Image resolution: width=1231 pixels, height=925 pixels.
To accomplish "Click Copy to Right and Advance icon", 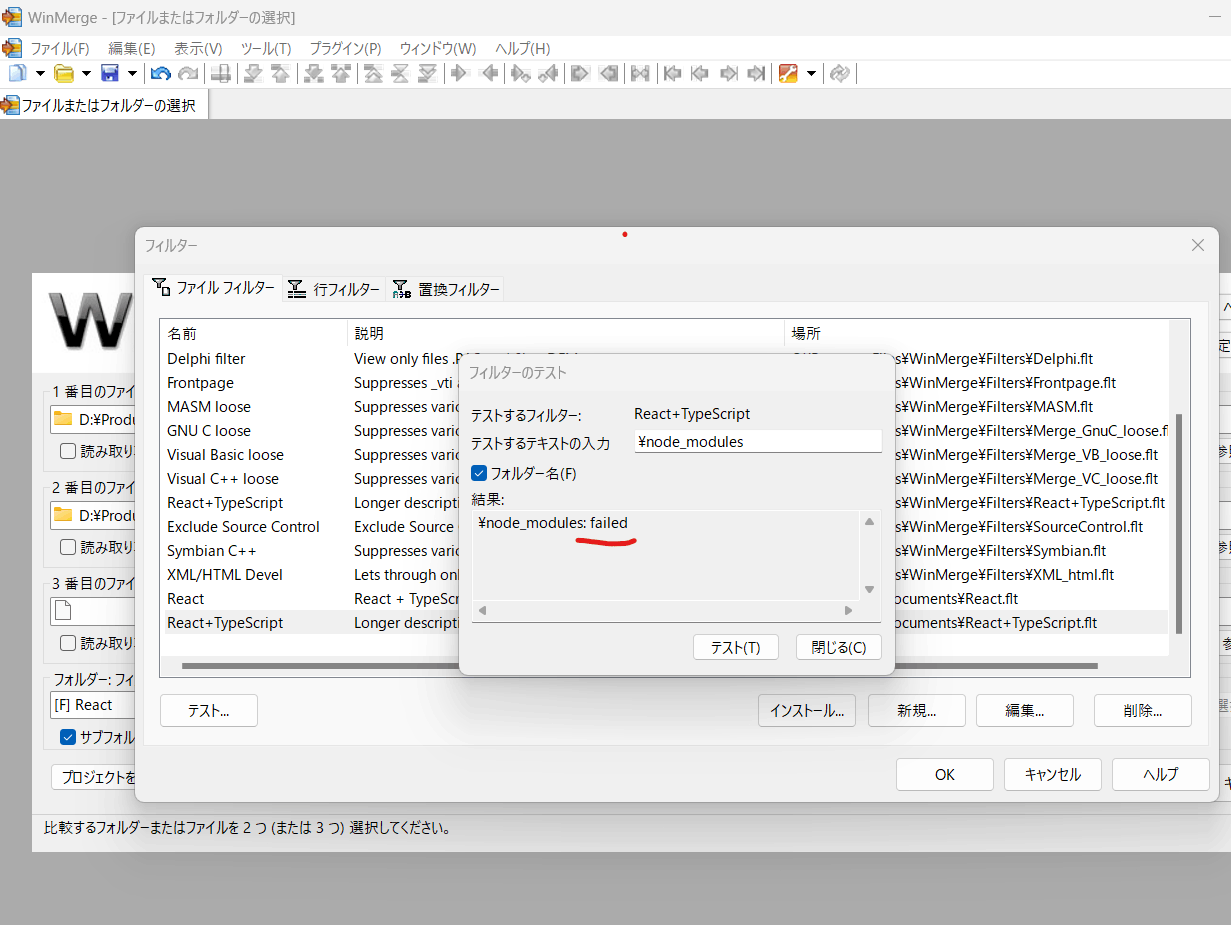I will 520,73.
